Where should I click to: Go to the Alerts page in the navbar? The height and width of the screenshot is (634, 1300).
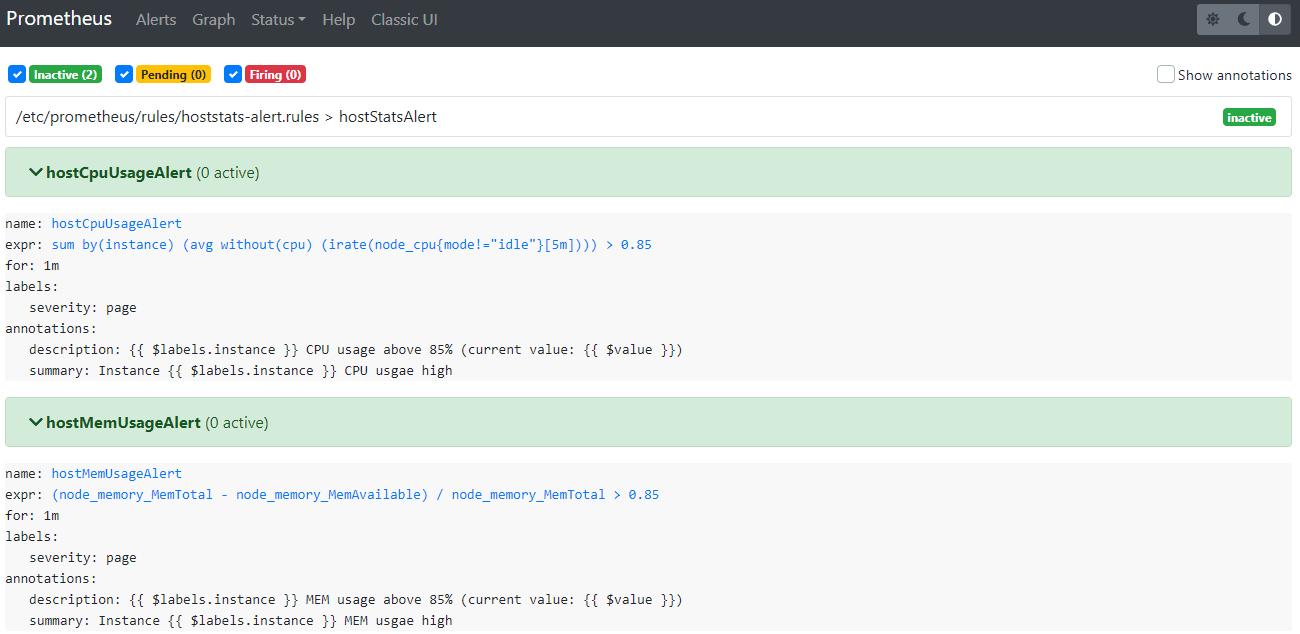click(156, 20)
